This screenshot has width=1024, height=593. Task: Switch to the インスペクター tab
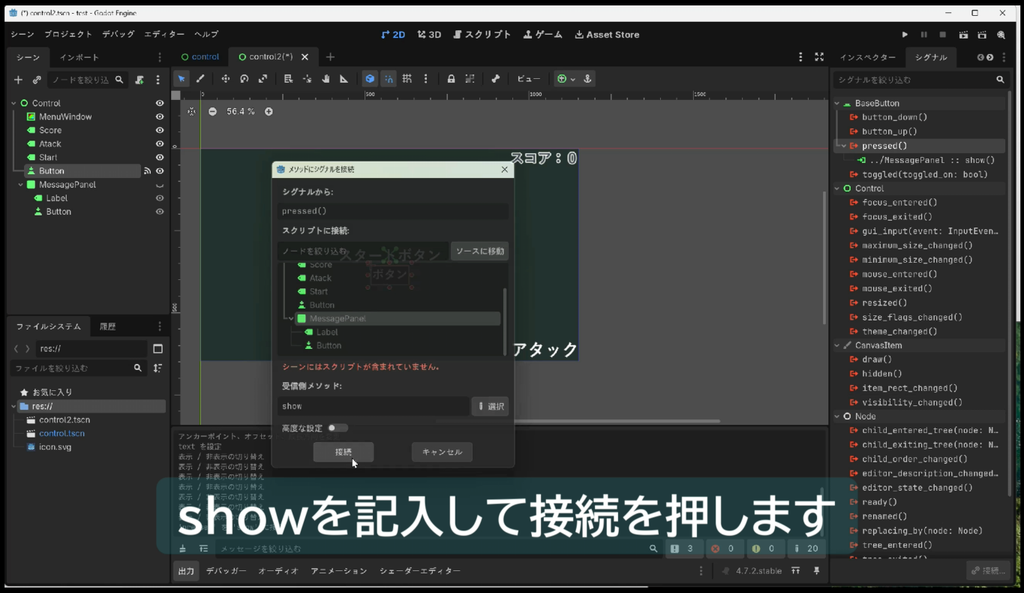[x=867, y=57]
